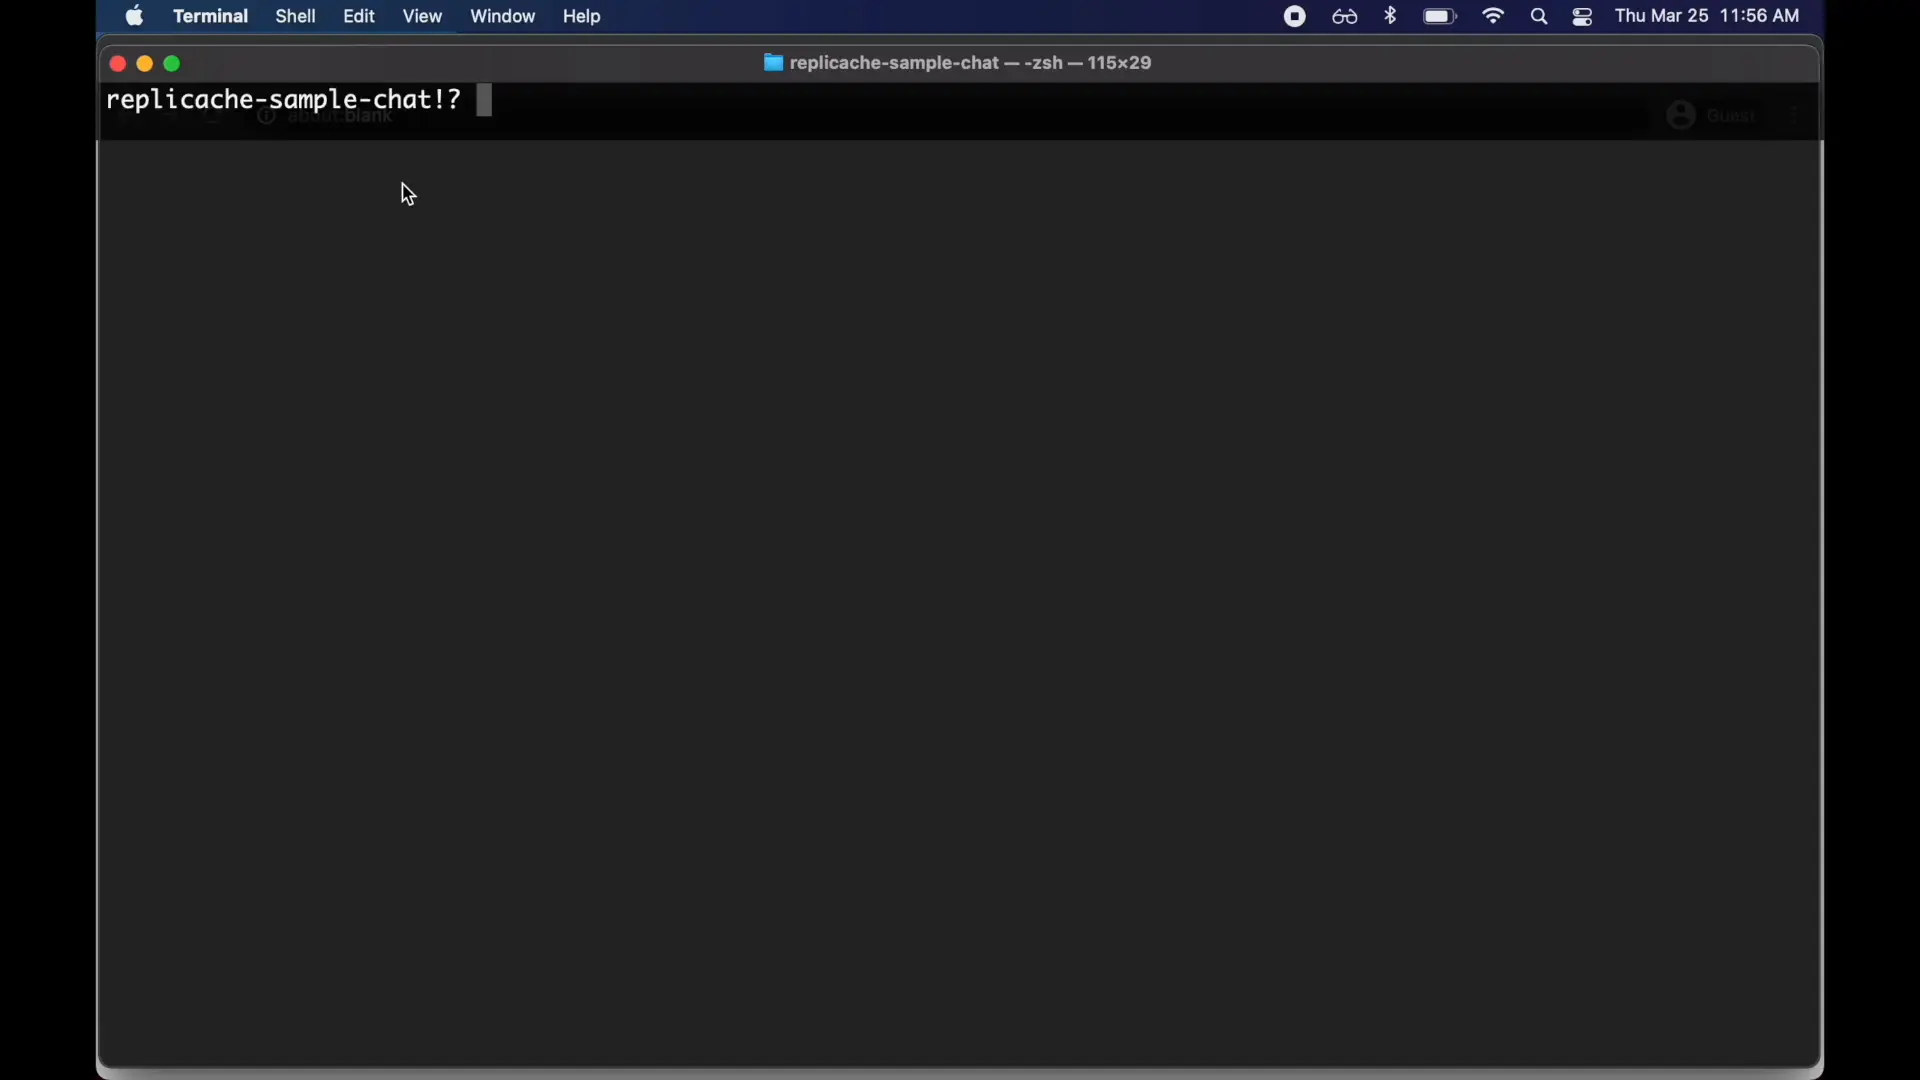This screenshot has height=1080, width=1920.
Task: Click the terminal cursor at prompt
Action: [485, 101]
